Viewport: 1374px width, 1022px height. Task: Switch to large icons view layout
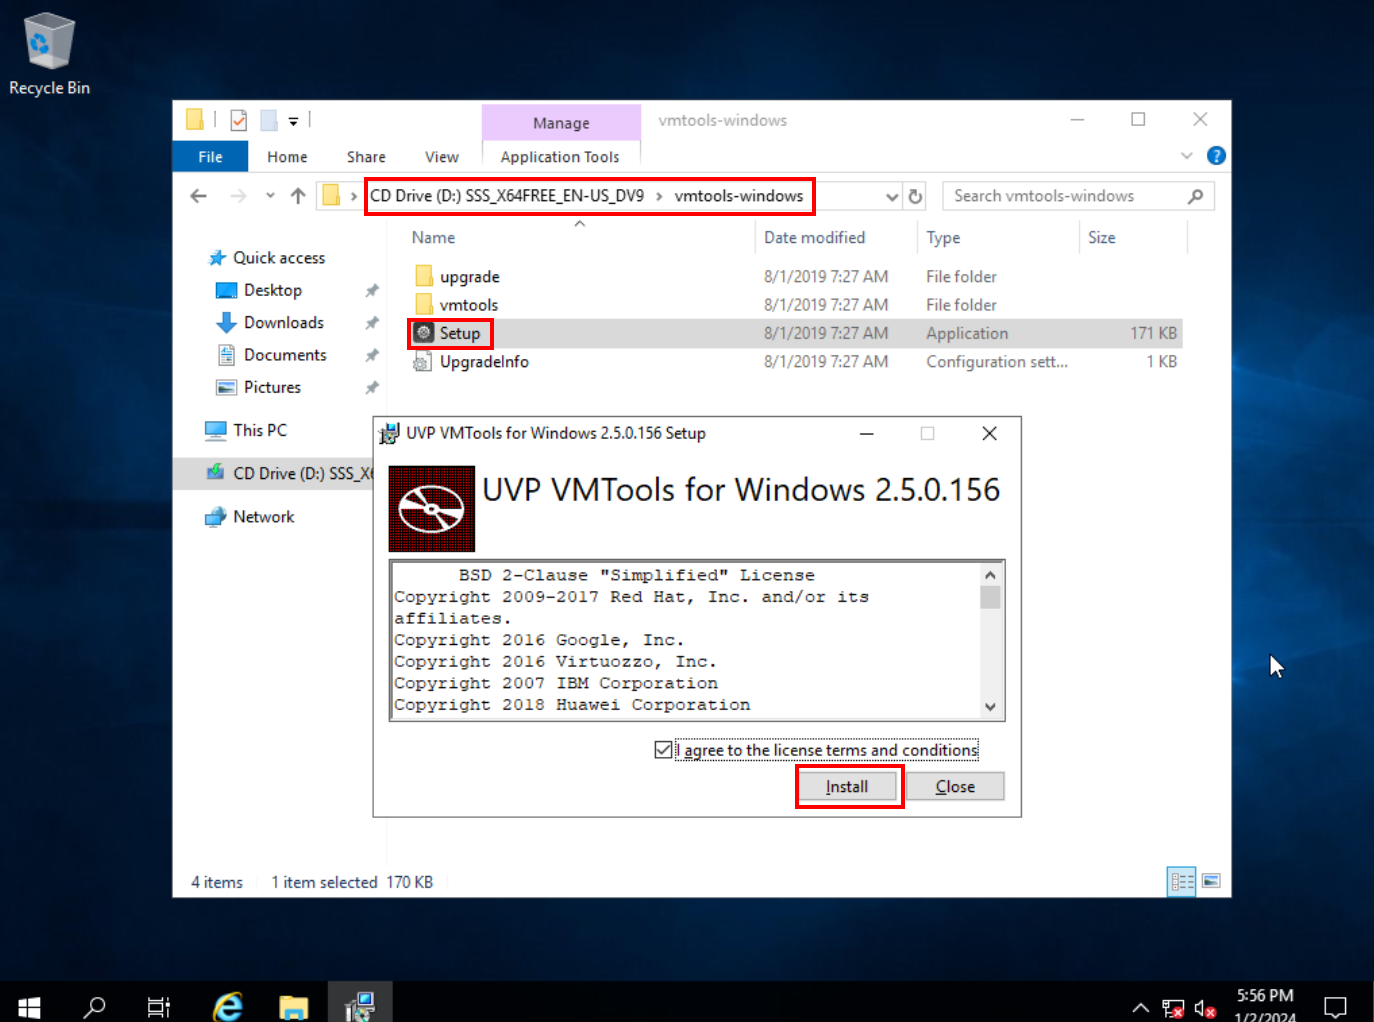point(1211,881)
